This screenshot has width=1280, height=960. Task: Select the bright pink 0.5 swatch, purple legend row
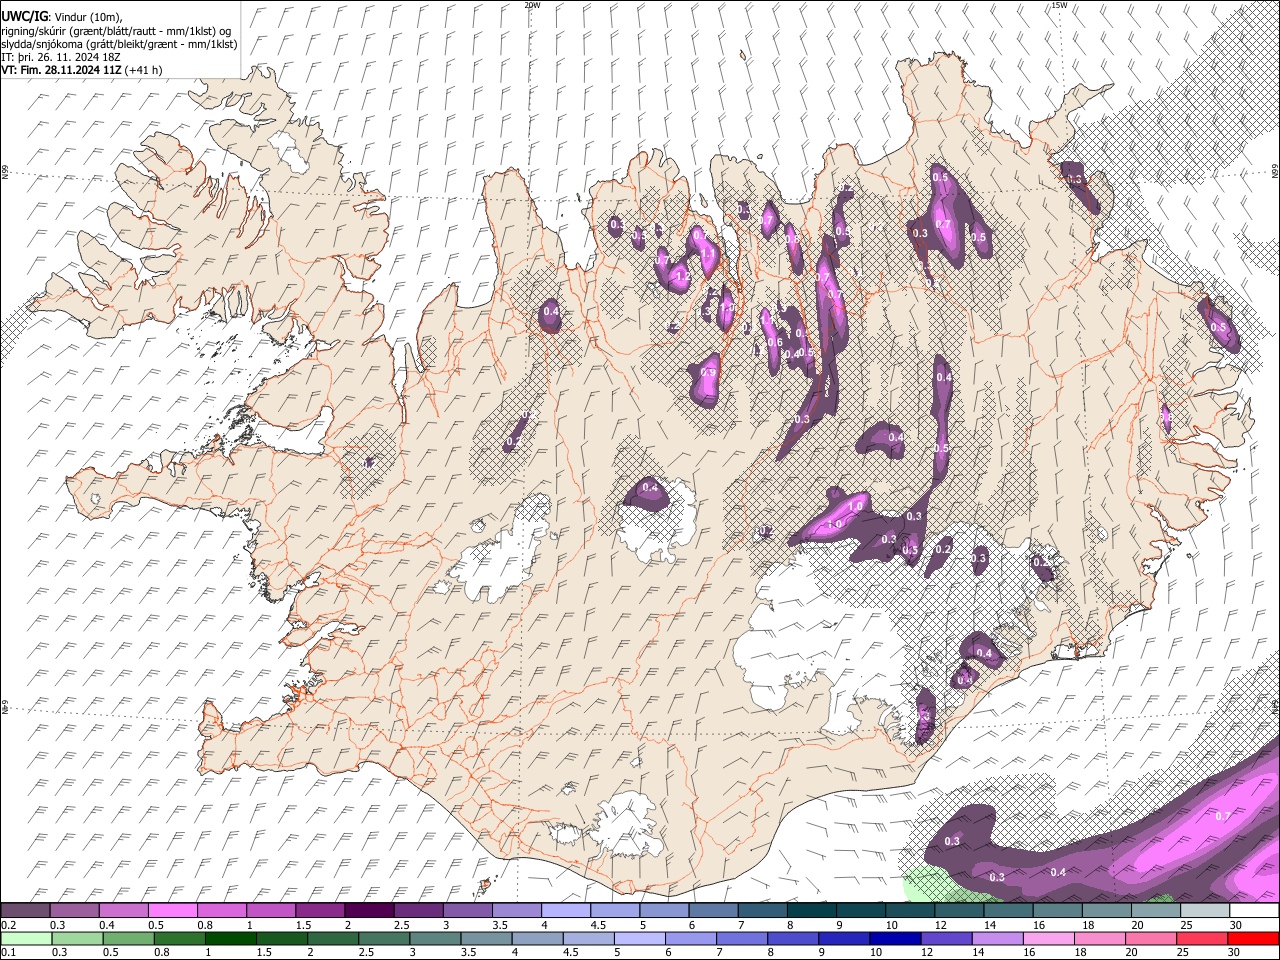[x=172, y=911]
